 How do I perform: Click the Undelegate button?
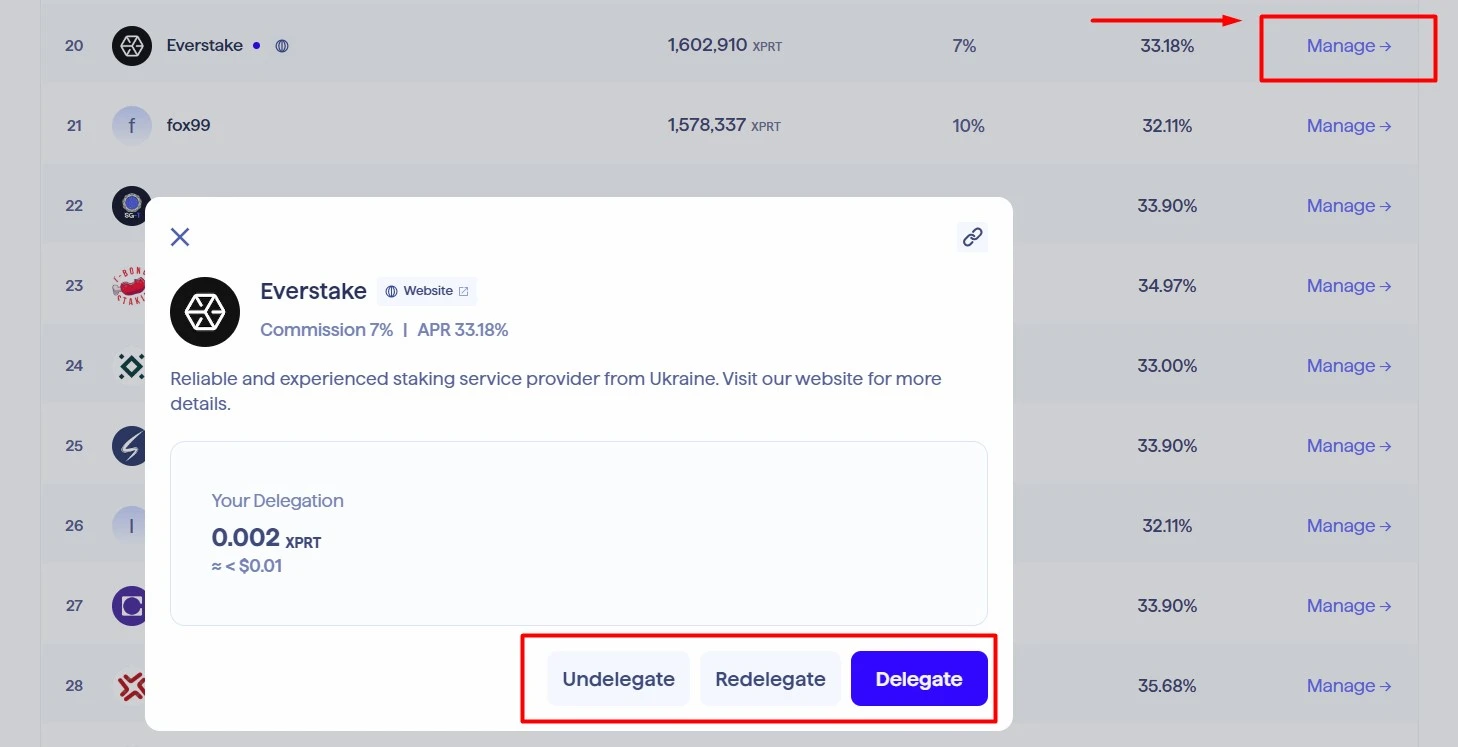(618, 679)
